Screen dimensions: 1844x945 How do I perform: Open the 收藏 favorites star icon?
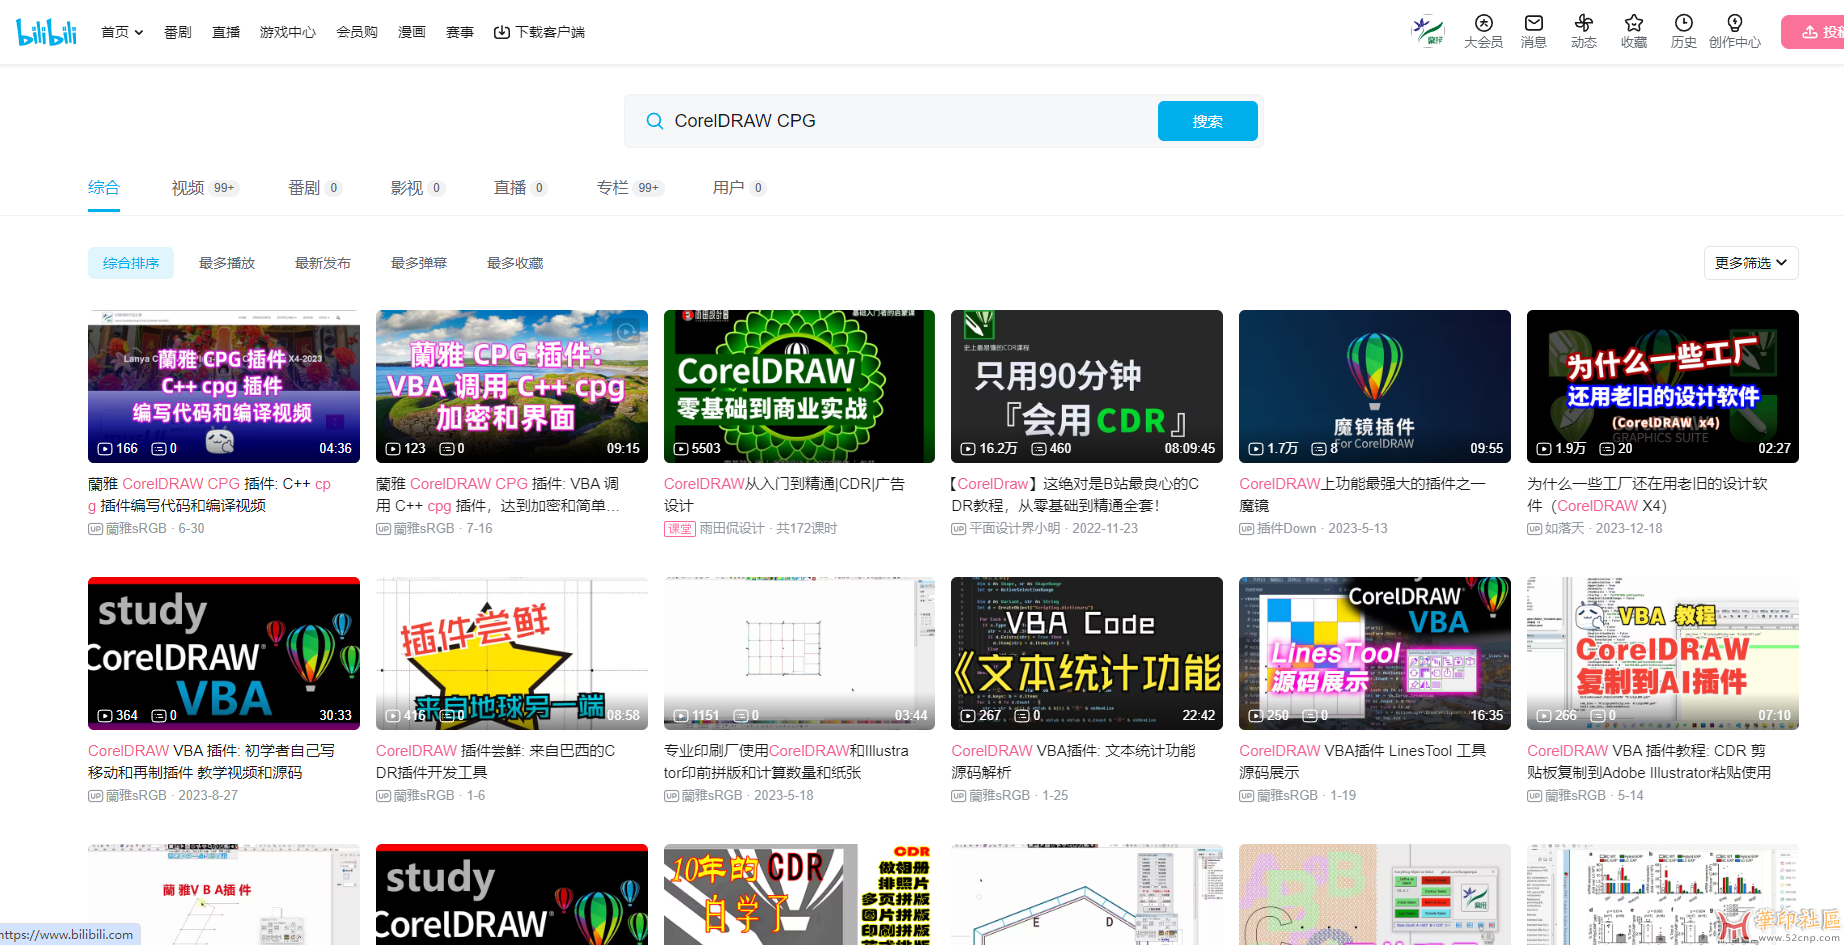click(x=1634, y=31)
